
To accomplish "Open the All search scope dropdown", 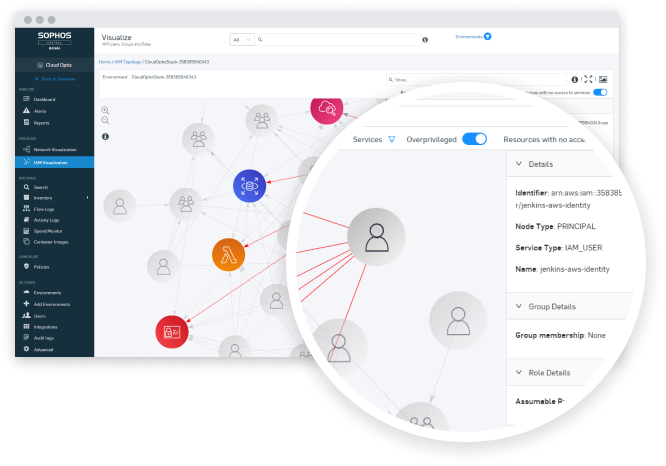I will pos(241,40).
